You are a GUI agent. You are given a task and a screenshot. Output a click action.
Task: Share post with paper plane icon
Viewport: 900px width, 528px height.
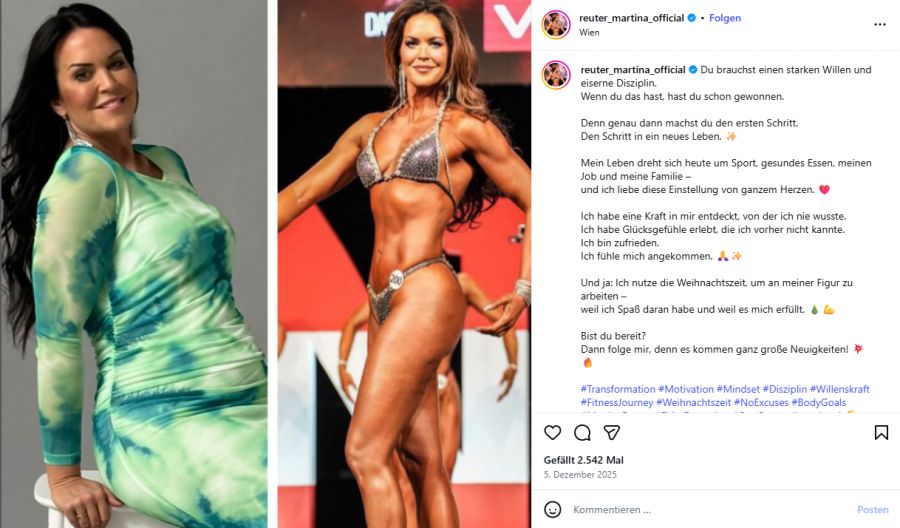point(612,433)
